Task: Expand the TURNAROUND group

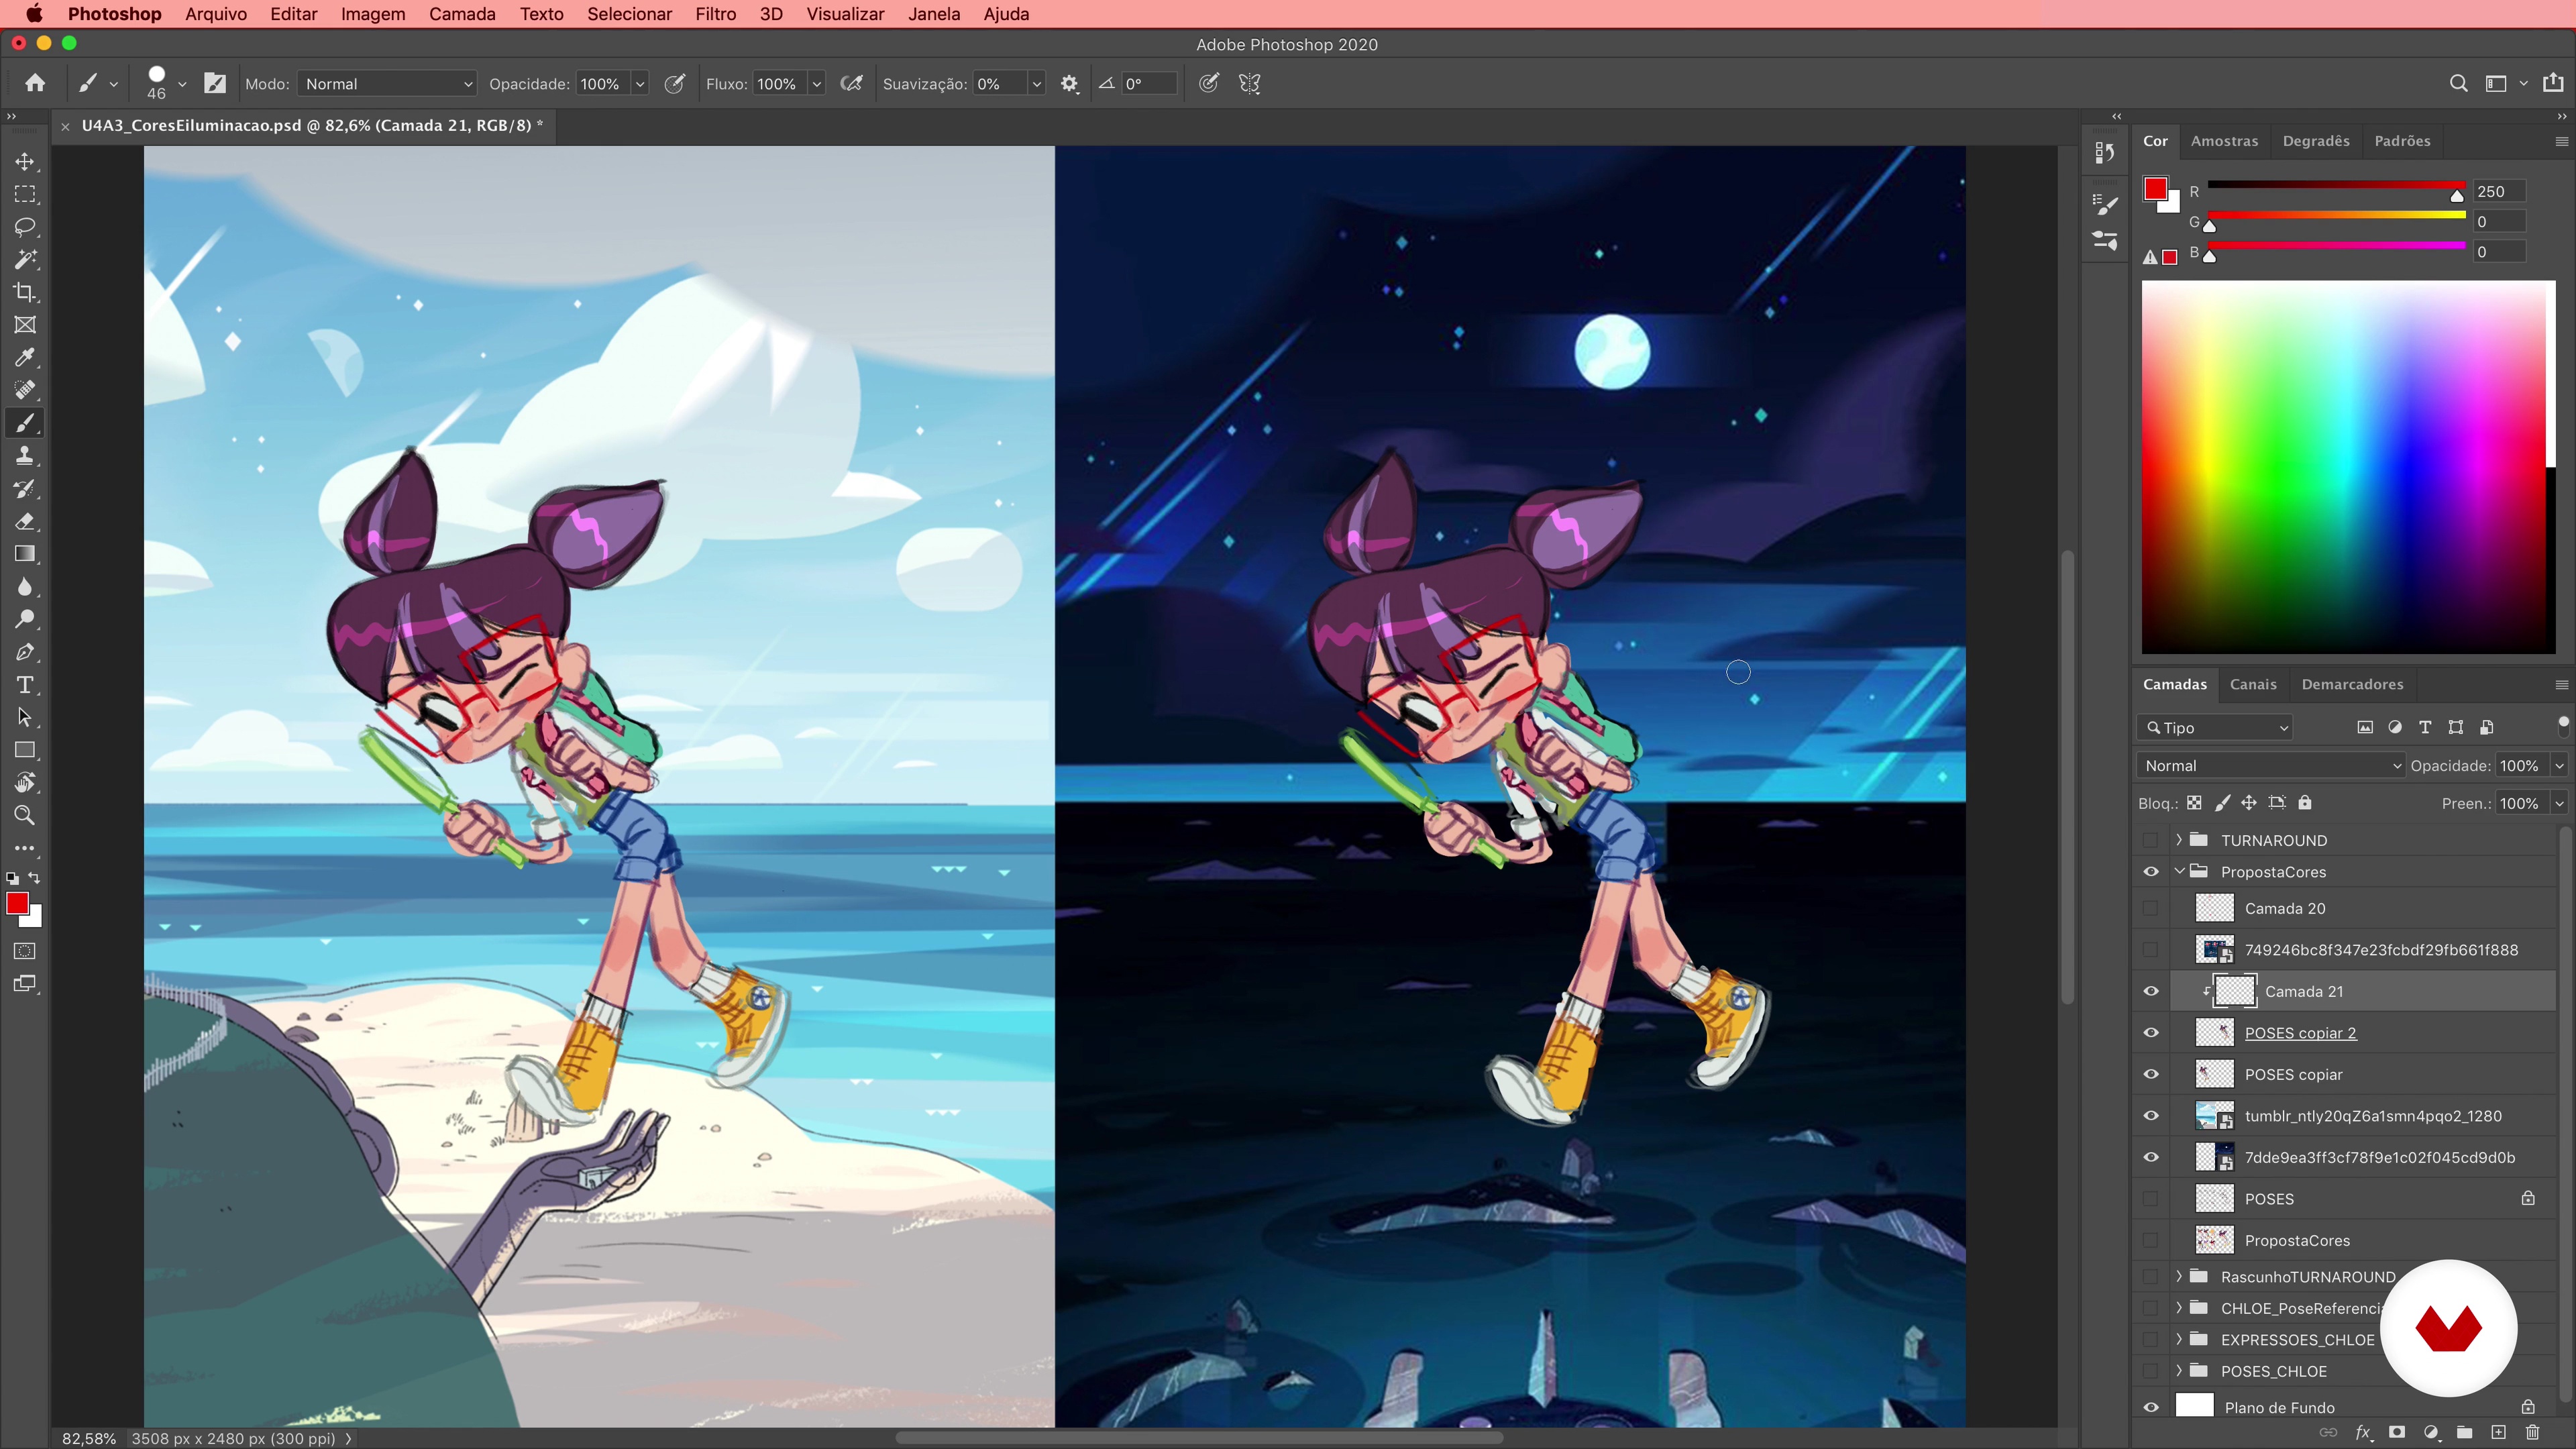Action: coord(2178,840)
